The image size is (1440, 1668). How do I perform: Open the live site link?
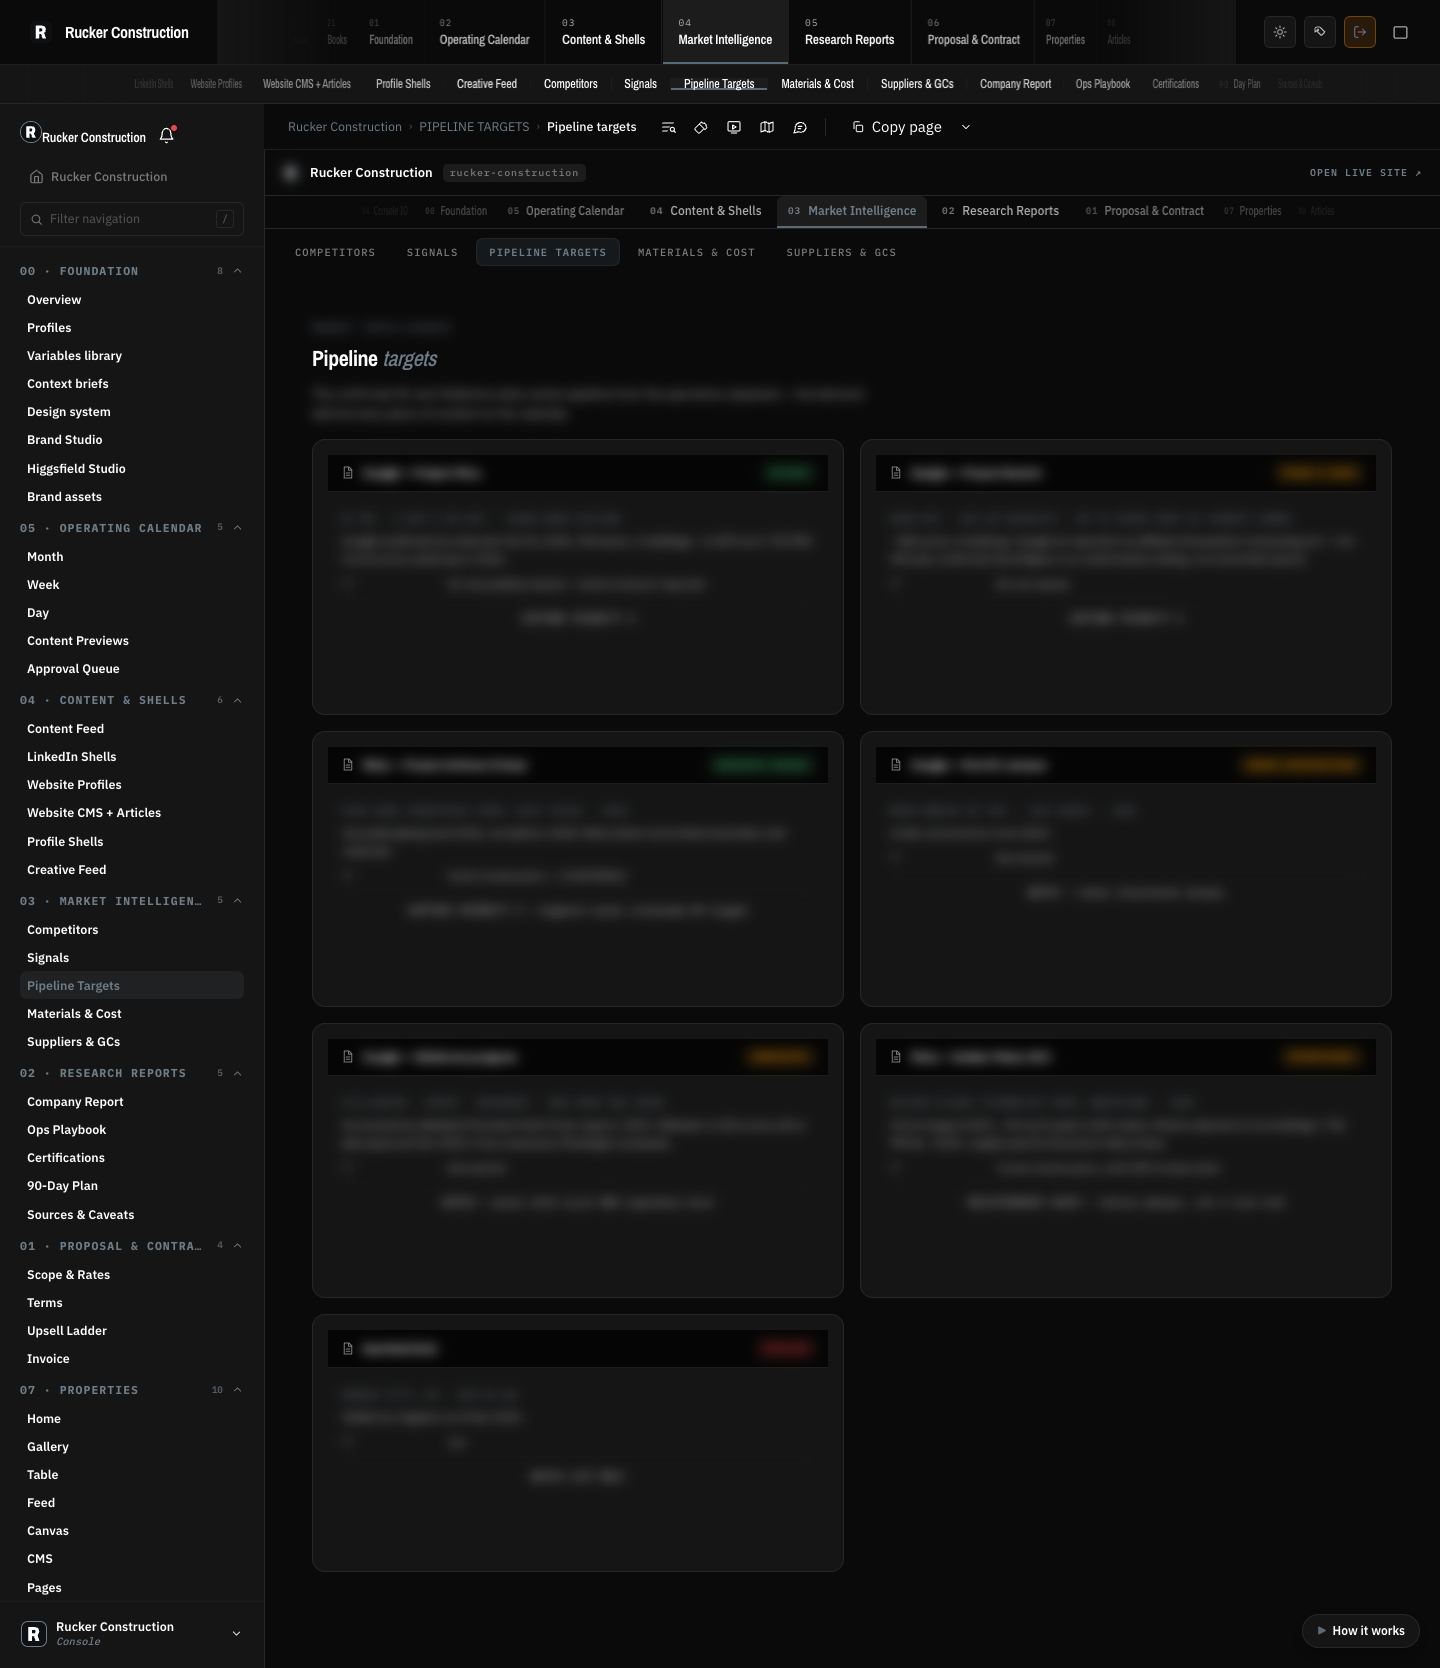1365,173
